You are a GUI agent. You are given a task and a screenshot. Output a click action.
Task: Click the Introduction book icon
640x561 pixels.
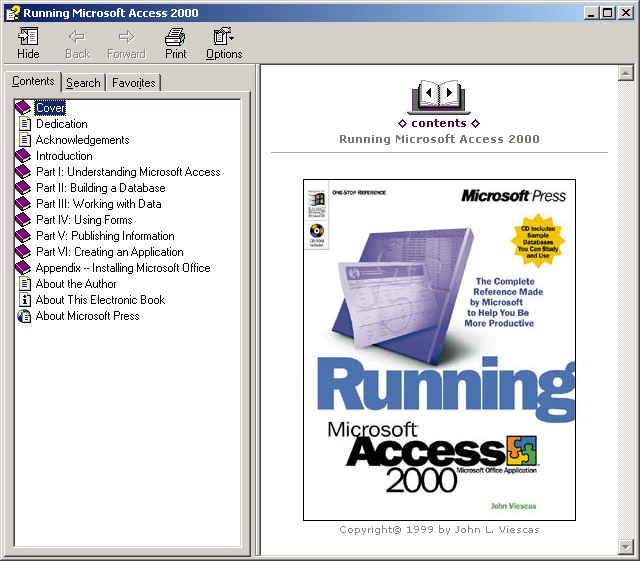[x=23, y=156]
